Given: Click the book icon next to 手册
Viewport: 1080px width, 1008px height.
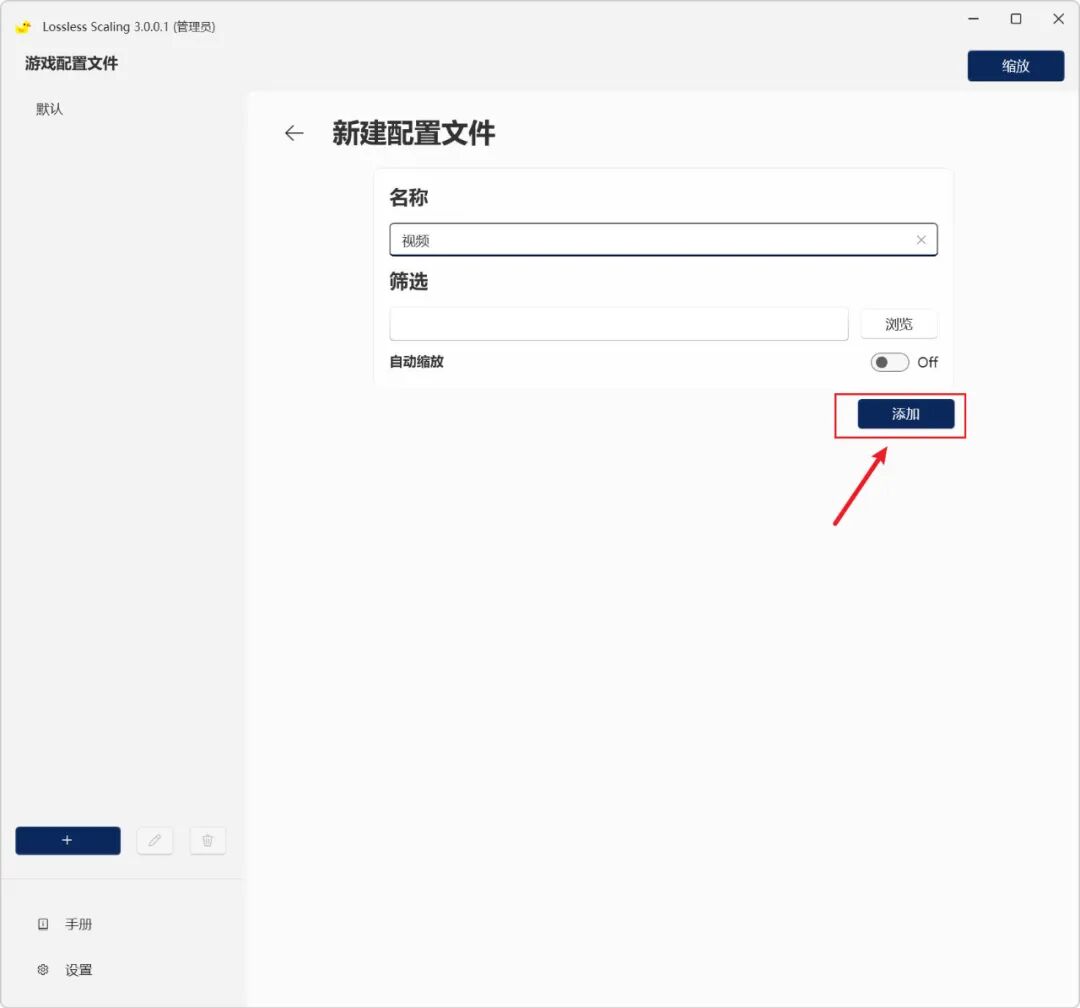Looking at the screenshot, I should [x=42, y=923].
